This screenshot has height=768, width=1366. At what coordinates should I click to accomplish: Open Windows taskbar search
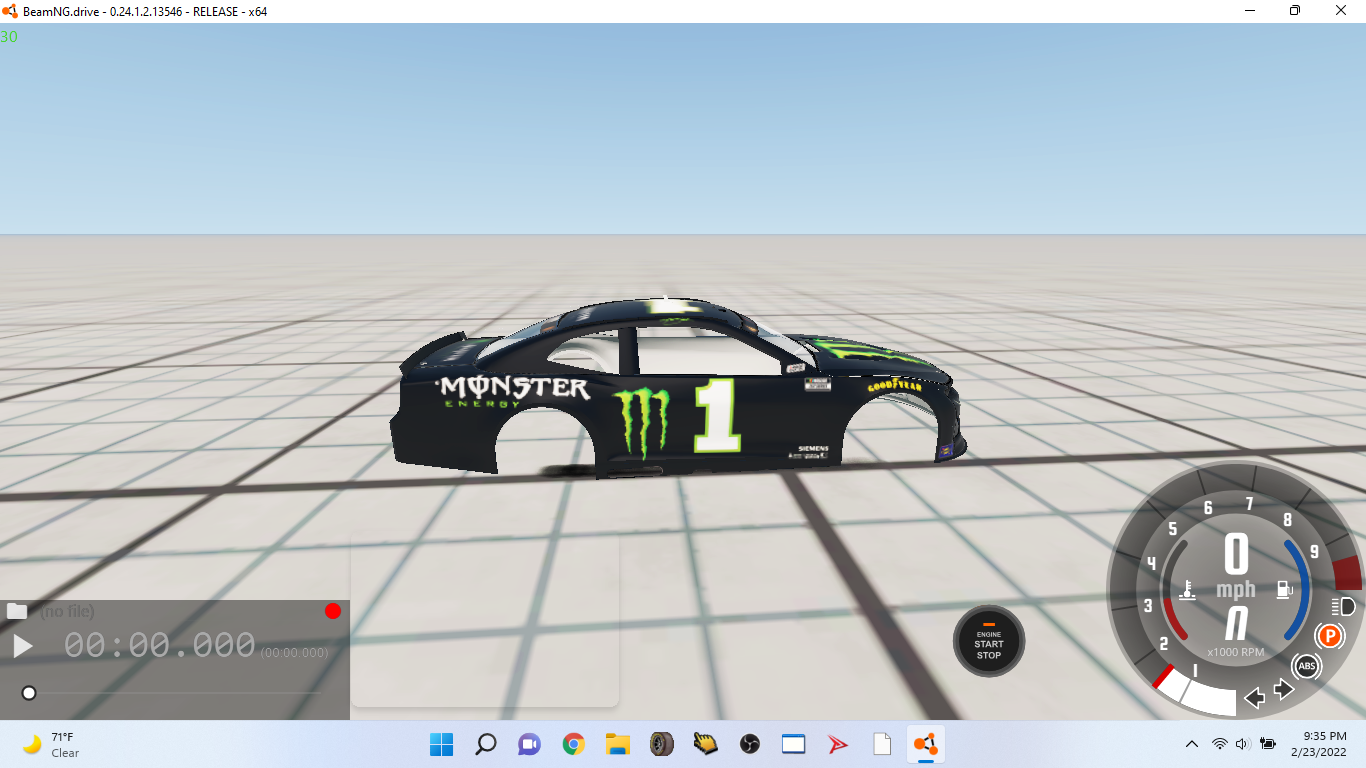(486, 744)
